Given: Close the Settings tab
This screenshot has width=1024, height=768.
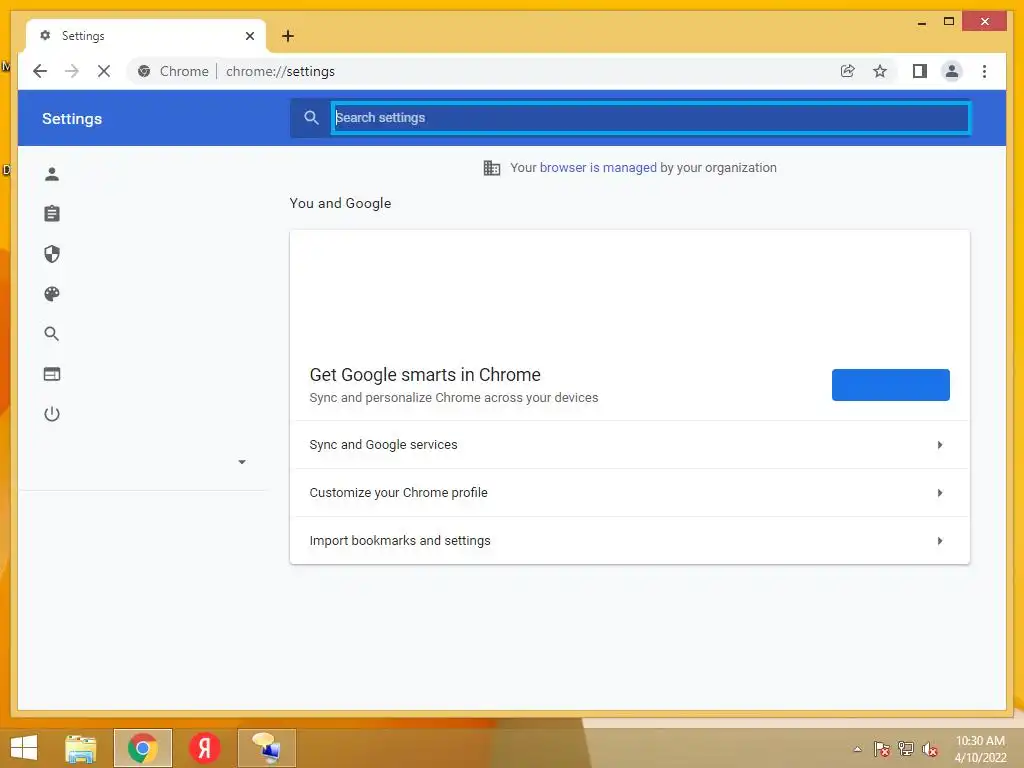Looking at the screenshot, I should [249, 36].
